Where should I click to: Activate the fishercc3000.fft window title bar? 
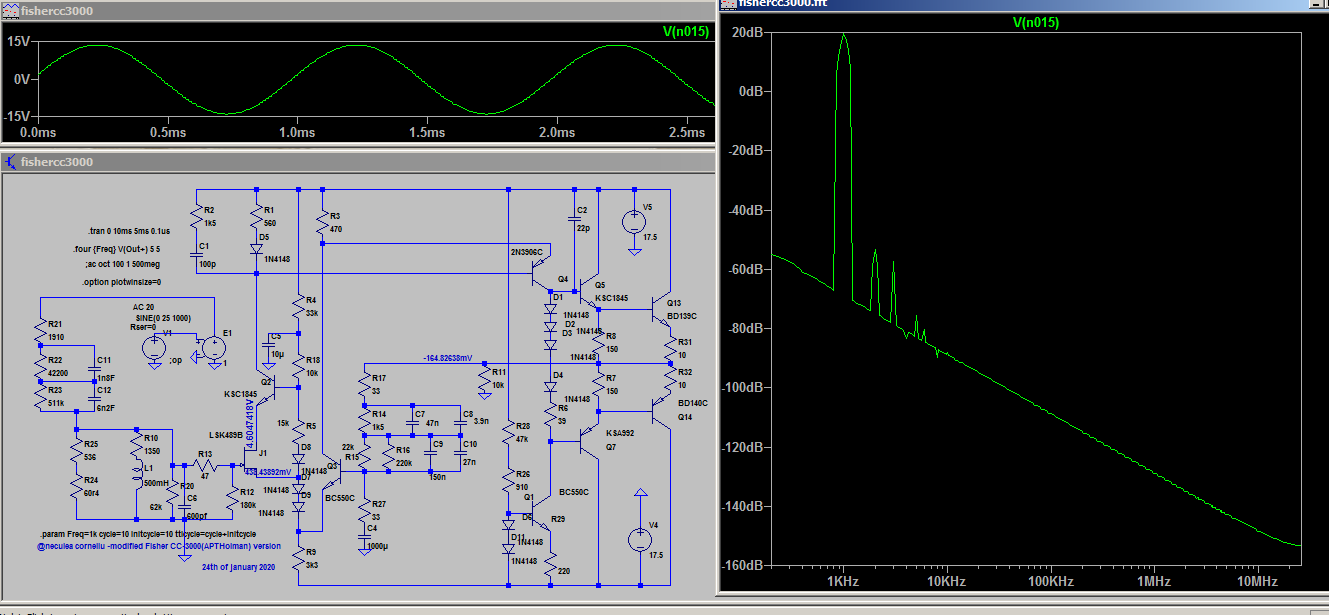tap(1023, 4)
